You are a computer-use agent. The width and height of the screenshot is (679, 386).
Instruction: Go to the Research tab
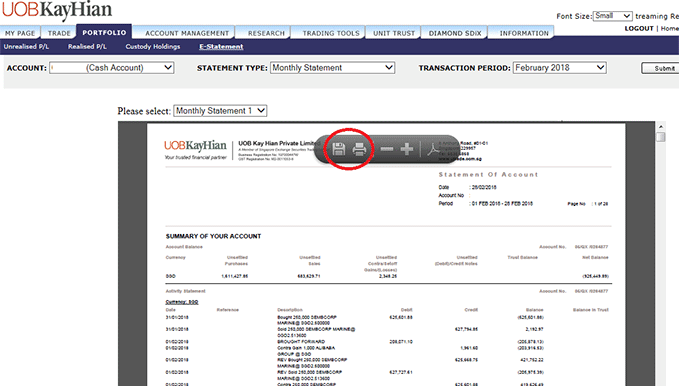point(266,33)
